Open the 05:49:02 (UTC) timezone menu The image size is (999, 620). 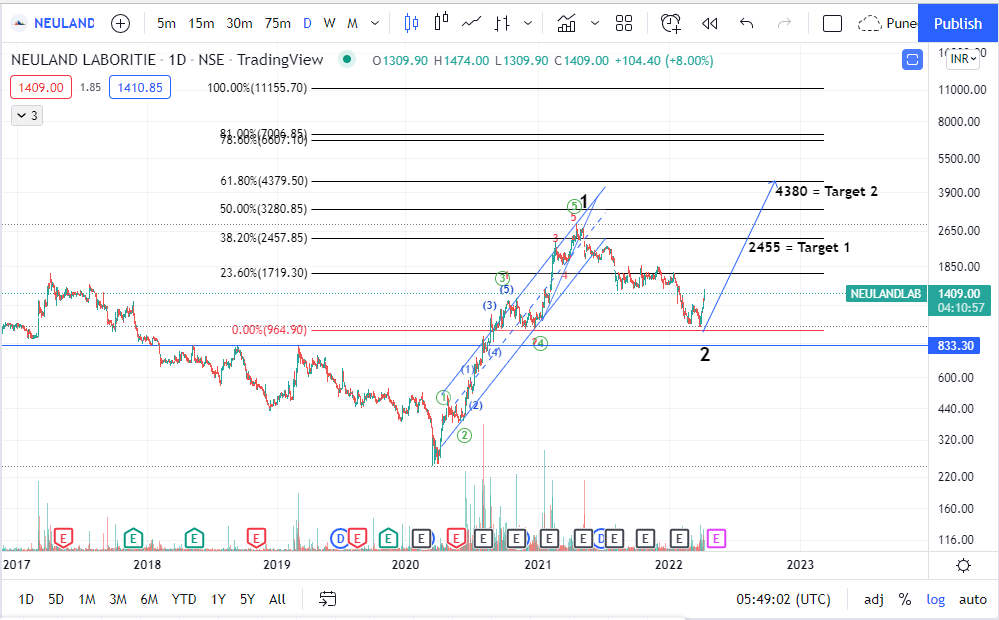point(783,599)
